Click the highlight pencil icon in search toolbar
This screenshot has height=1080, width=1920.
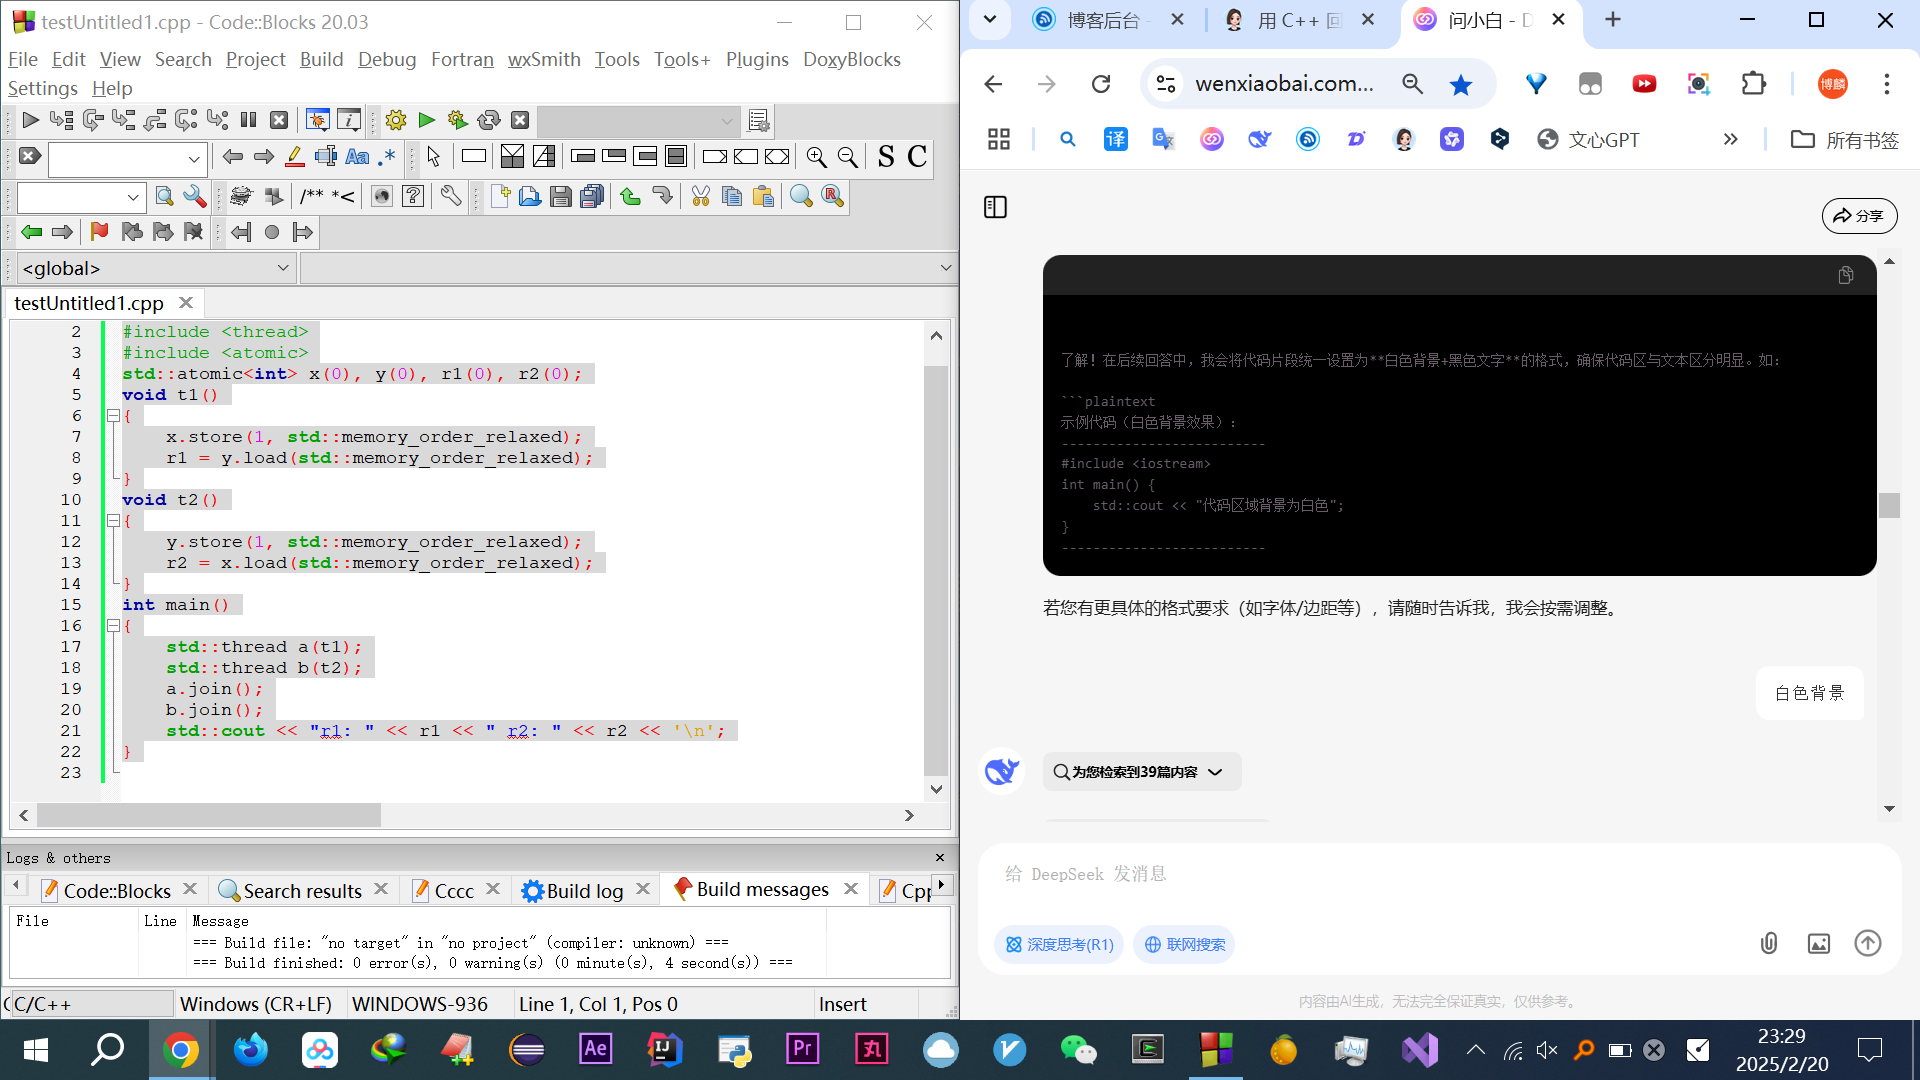(x=295, y=156)
